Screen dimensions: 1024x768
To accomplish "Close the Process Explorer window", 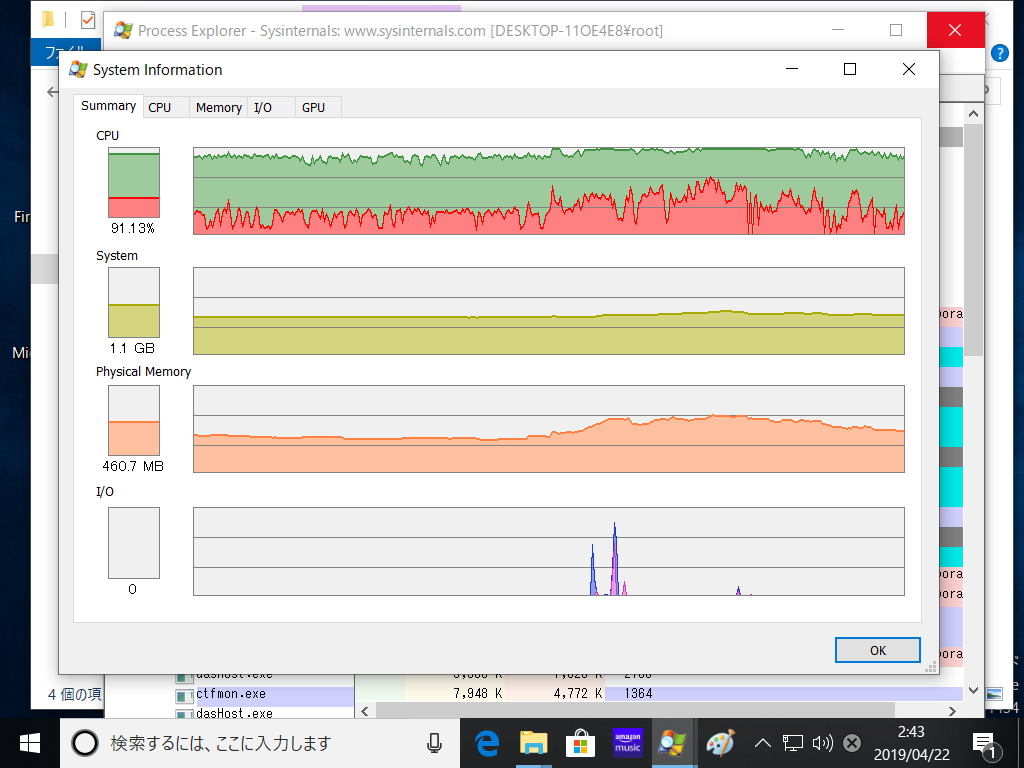I will (x=955, y=30).
